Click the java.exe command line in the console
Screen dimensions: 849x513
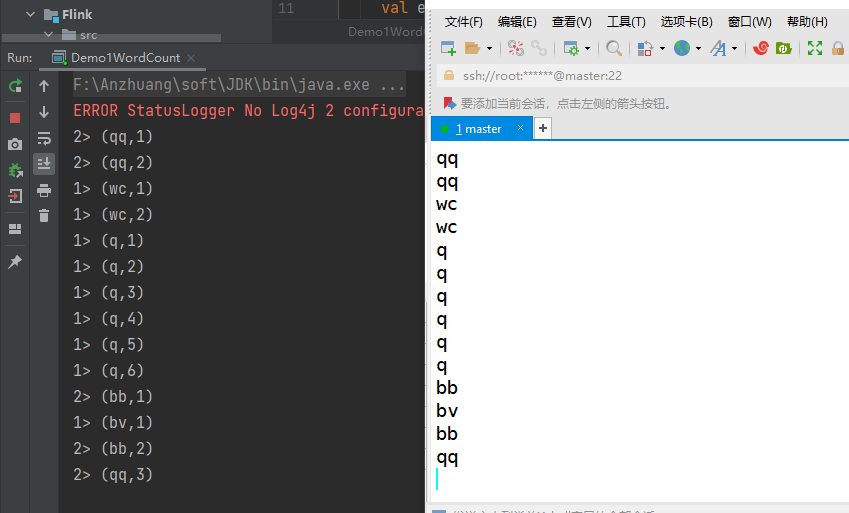coord(239,85)
